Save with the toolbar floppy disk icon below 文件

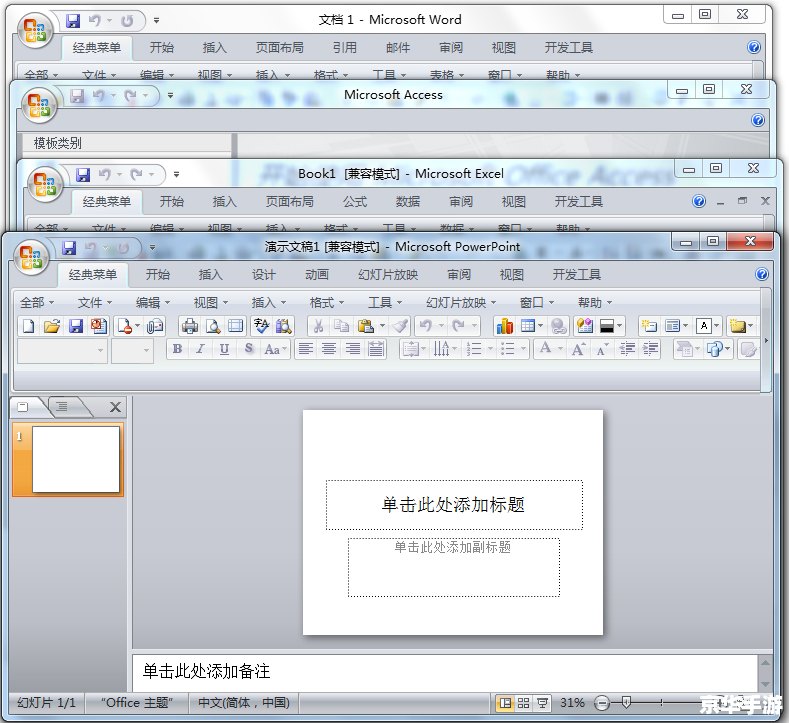[75, 326]
